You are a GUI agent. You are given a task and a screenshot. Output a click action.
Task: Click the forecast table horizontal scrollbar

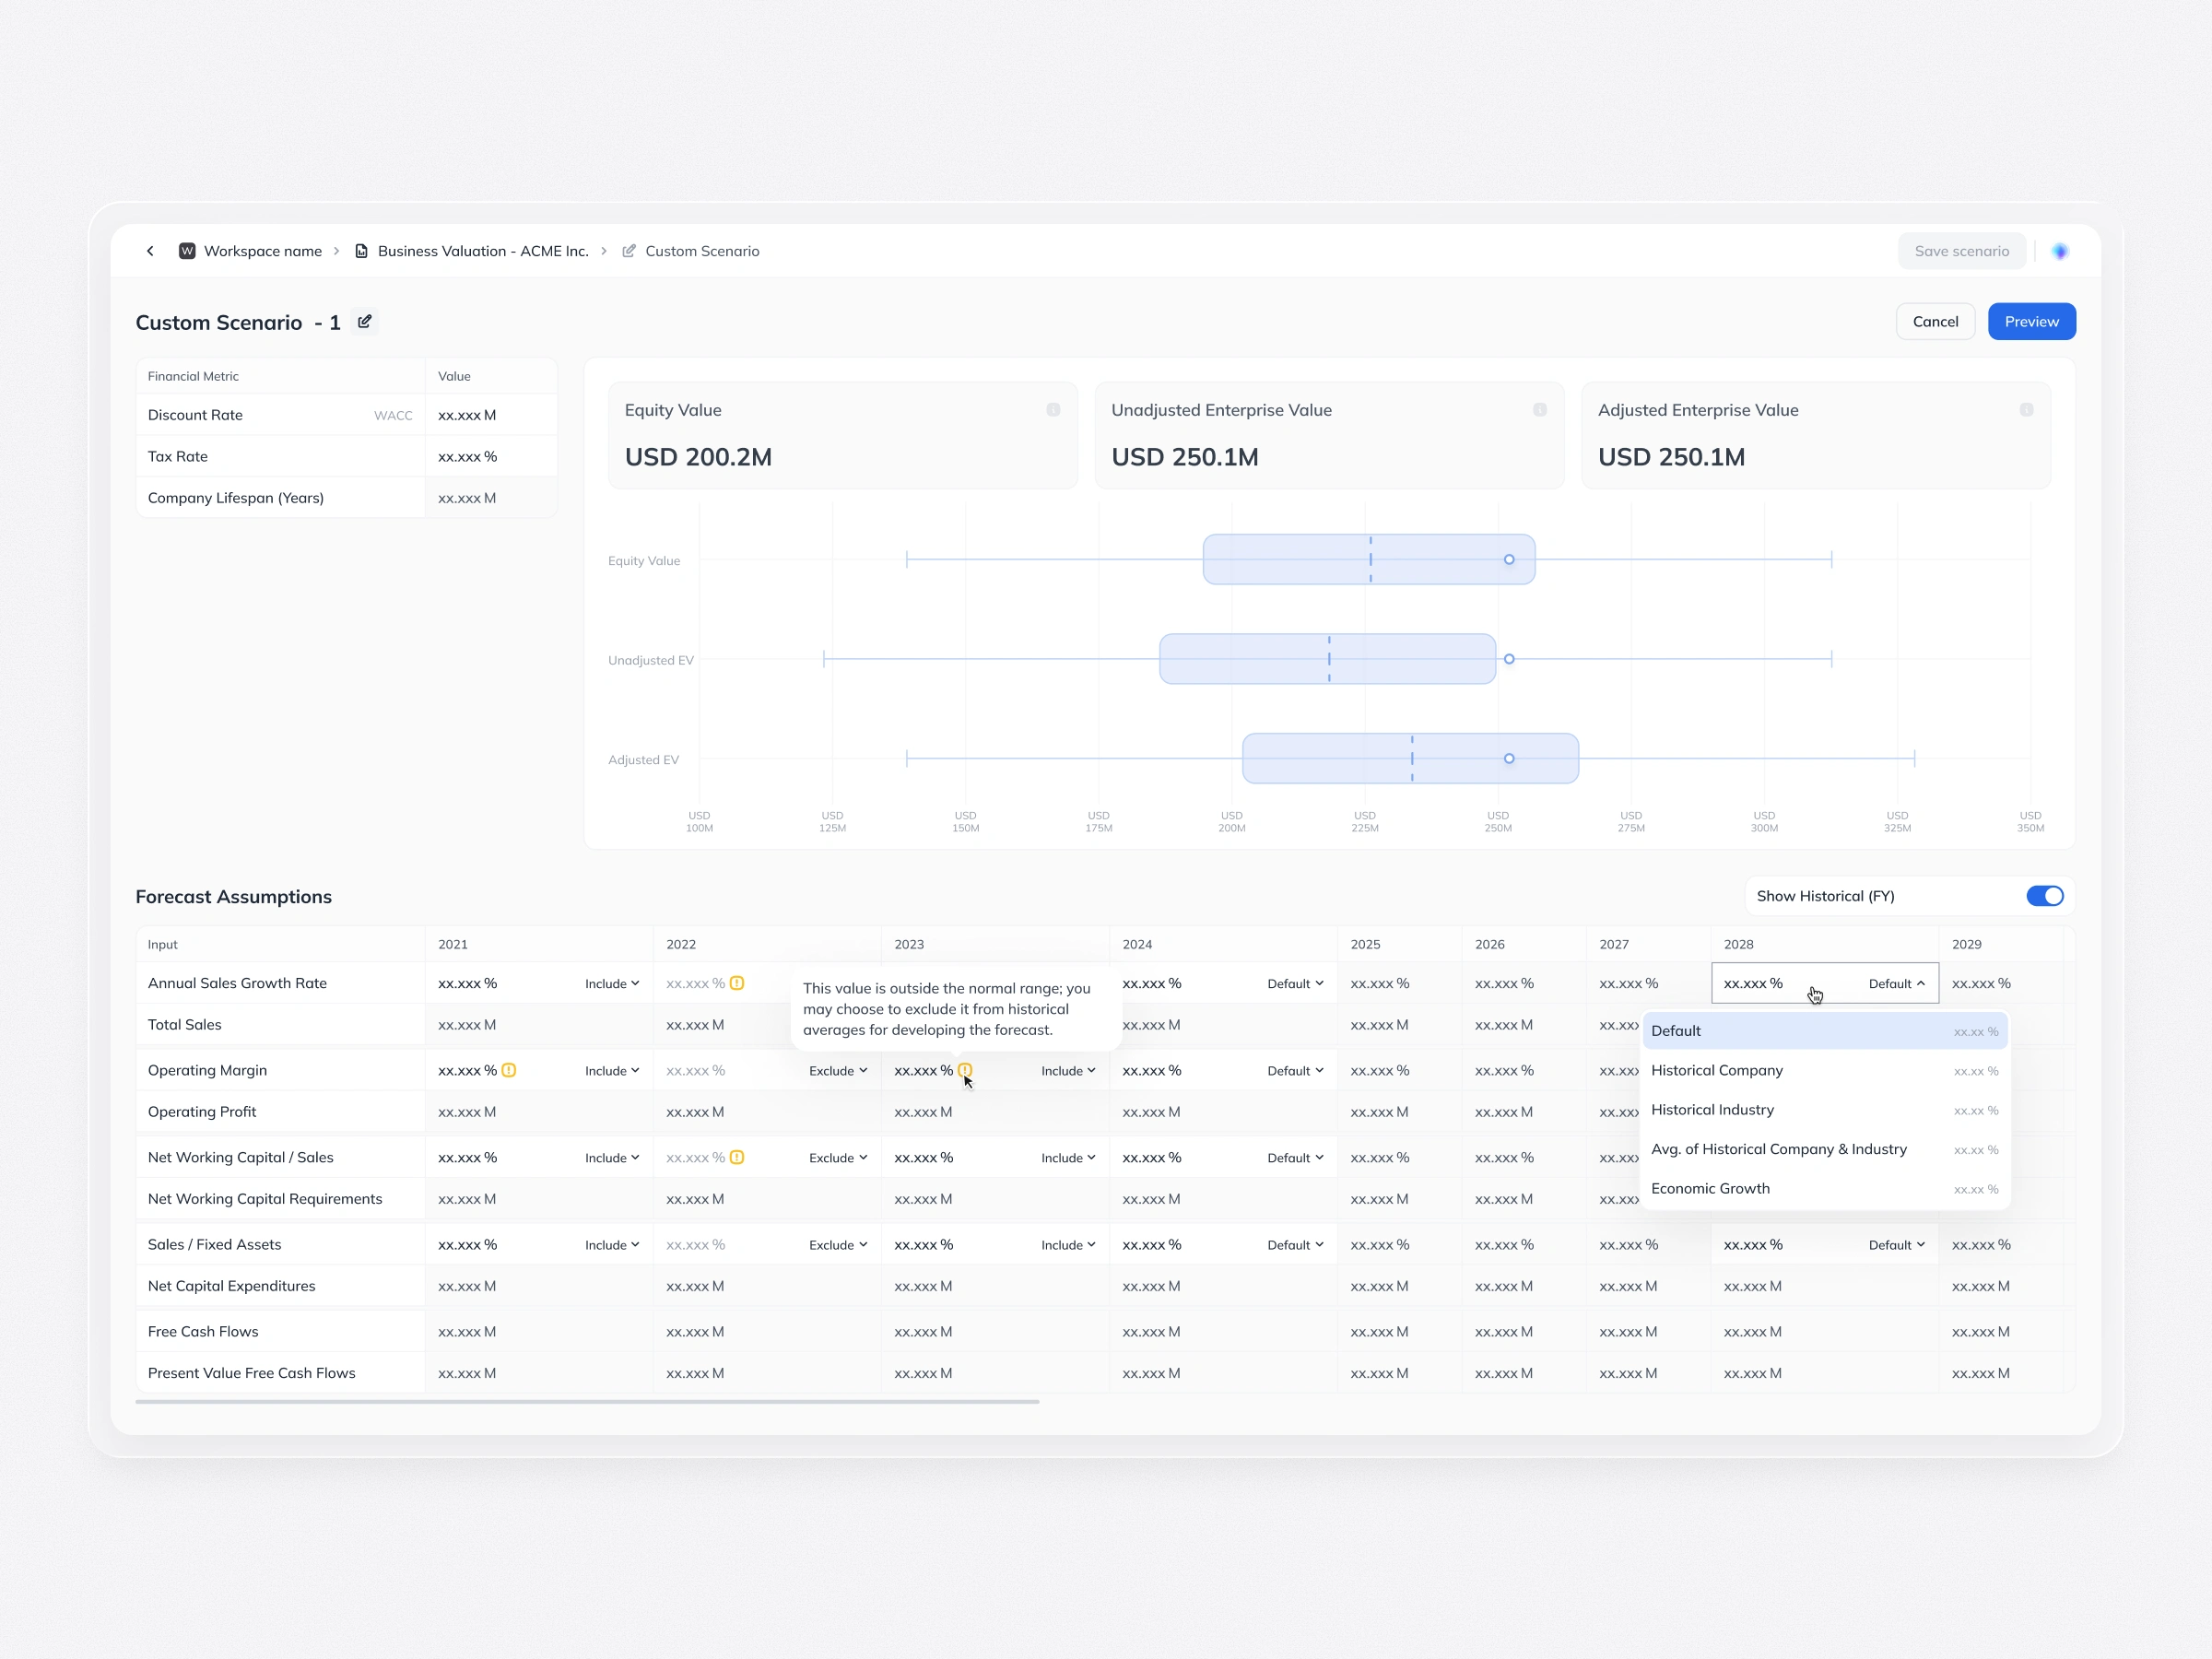587,1402
